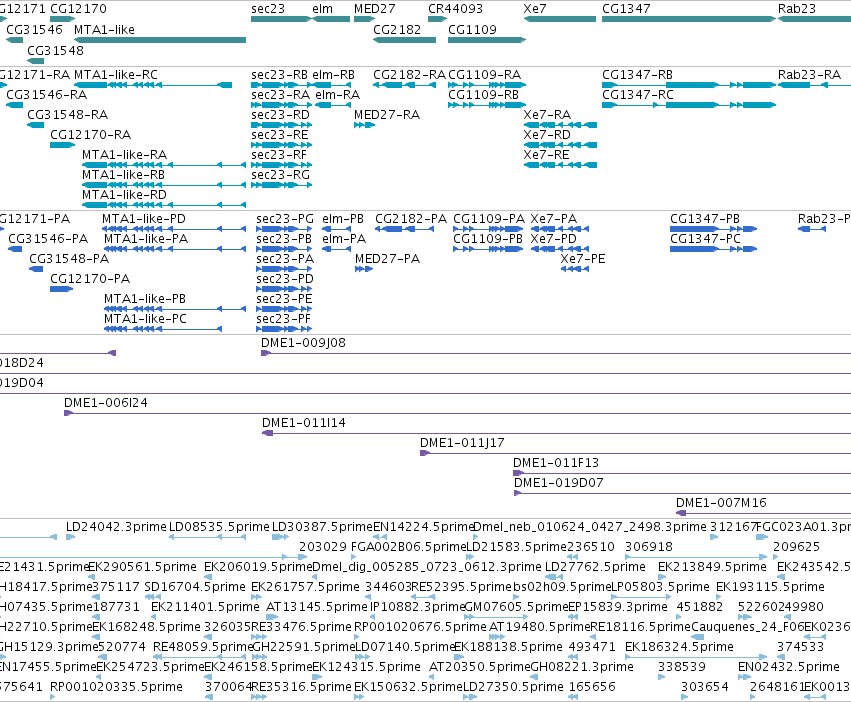Select BAC clone DME1-009J08
Screen dimensions: 851x702
click(x=556, y=353)
